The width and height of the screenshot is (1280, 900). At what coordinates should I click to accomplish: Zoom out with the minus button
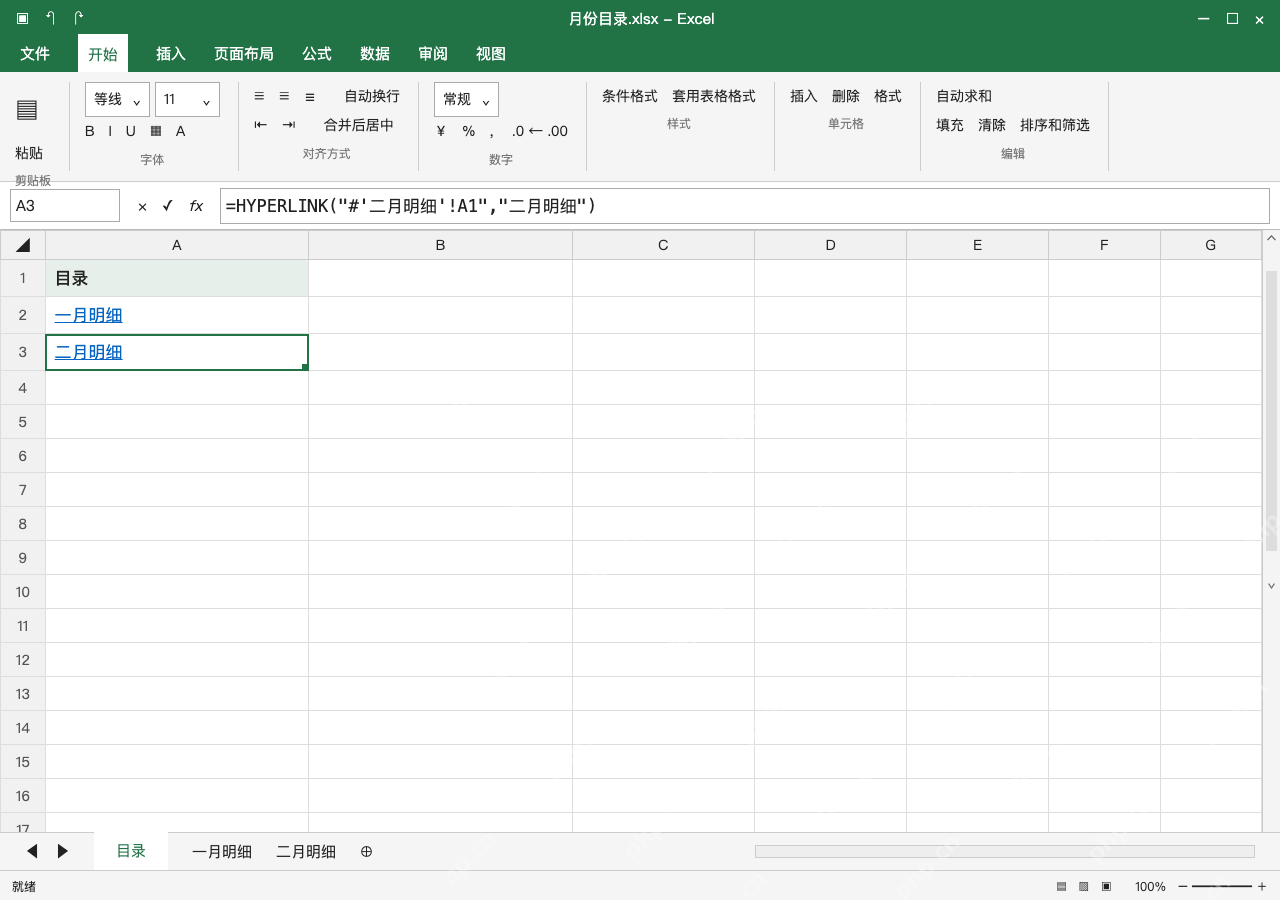[1183, 886]
